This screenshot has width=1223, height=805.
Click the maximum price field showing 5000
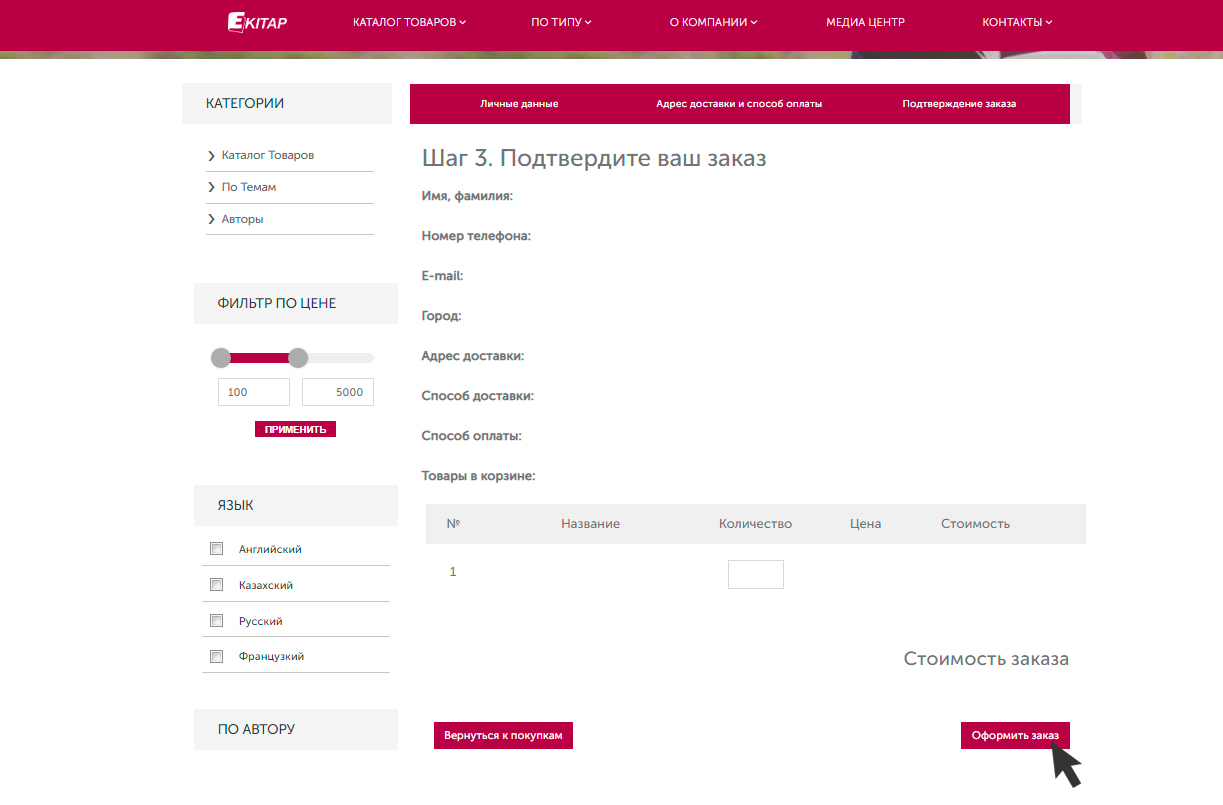[338, 392]
